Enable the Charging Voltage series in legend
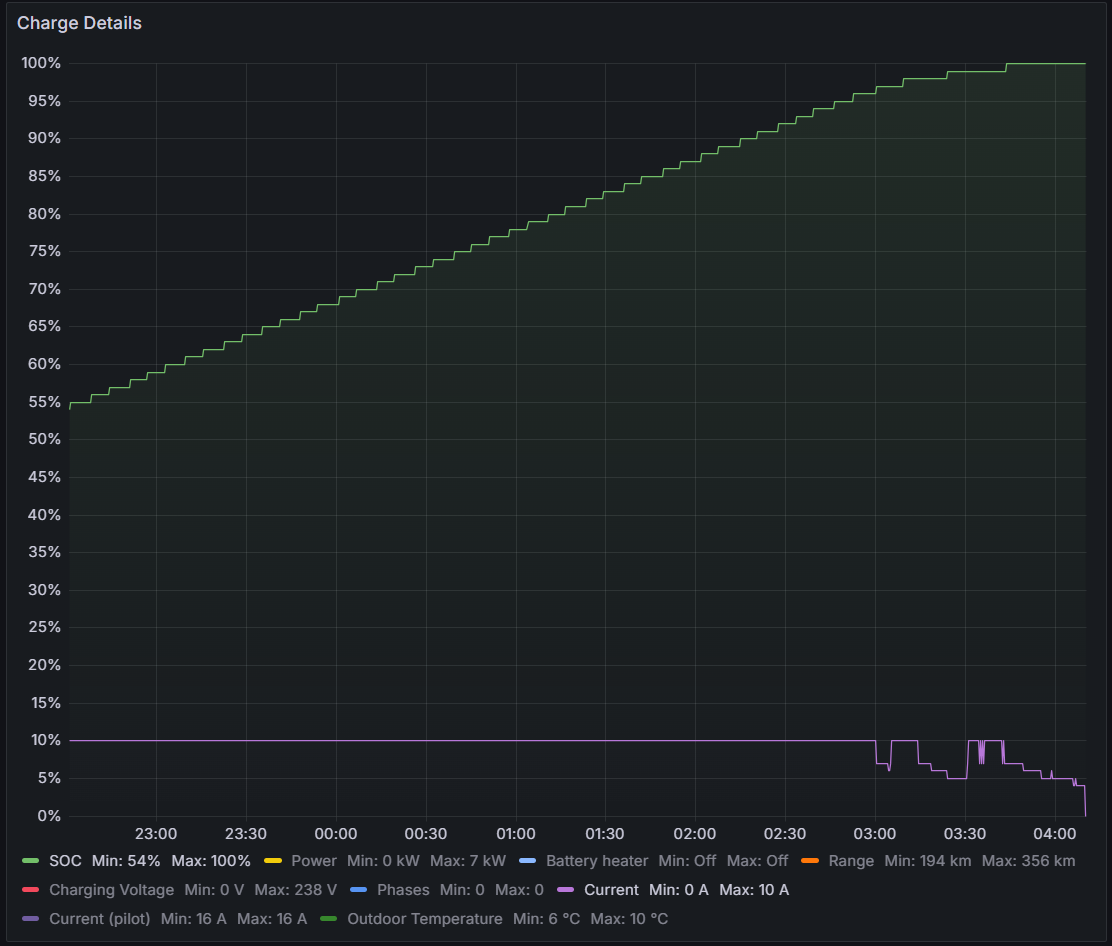 111,890
